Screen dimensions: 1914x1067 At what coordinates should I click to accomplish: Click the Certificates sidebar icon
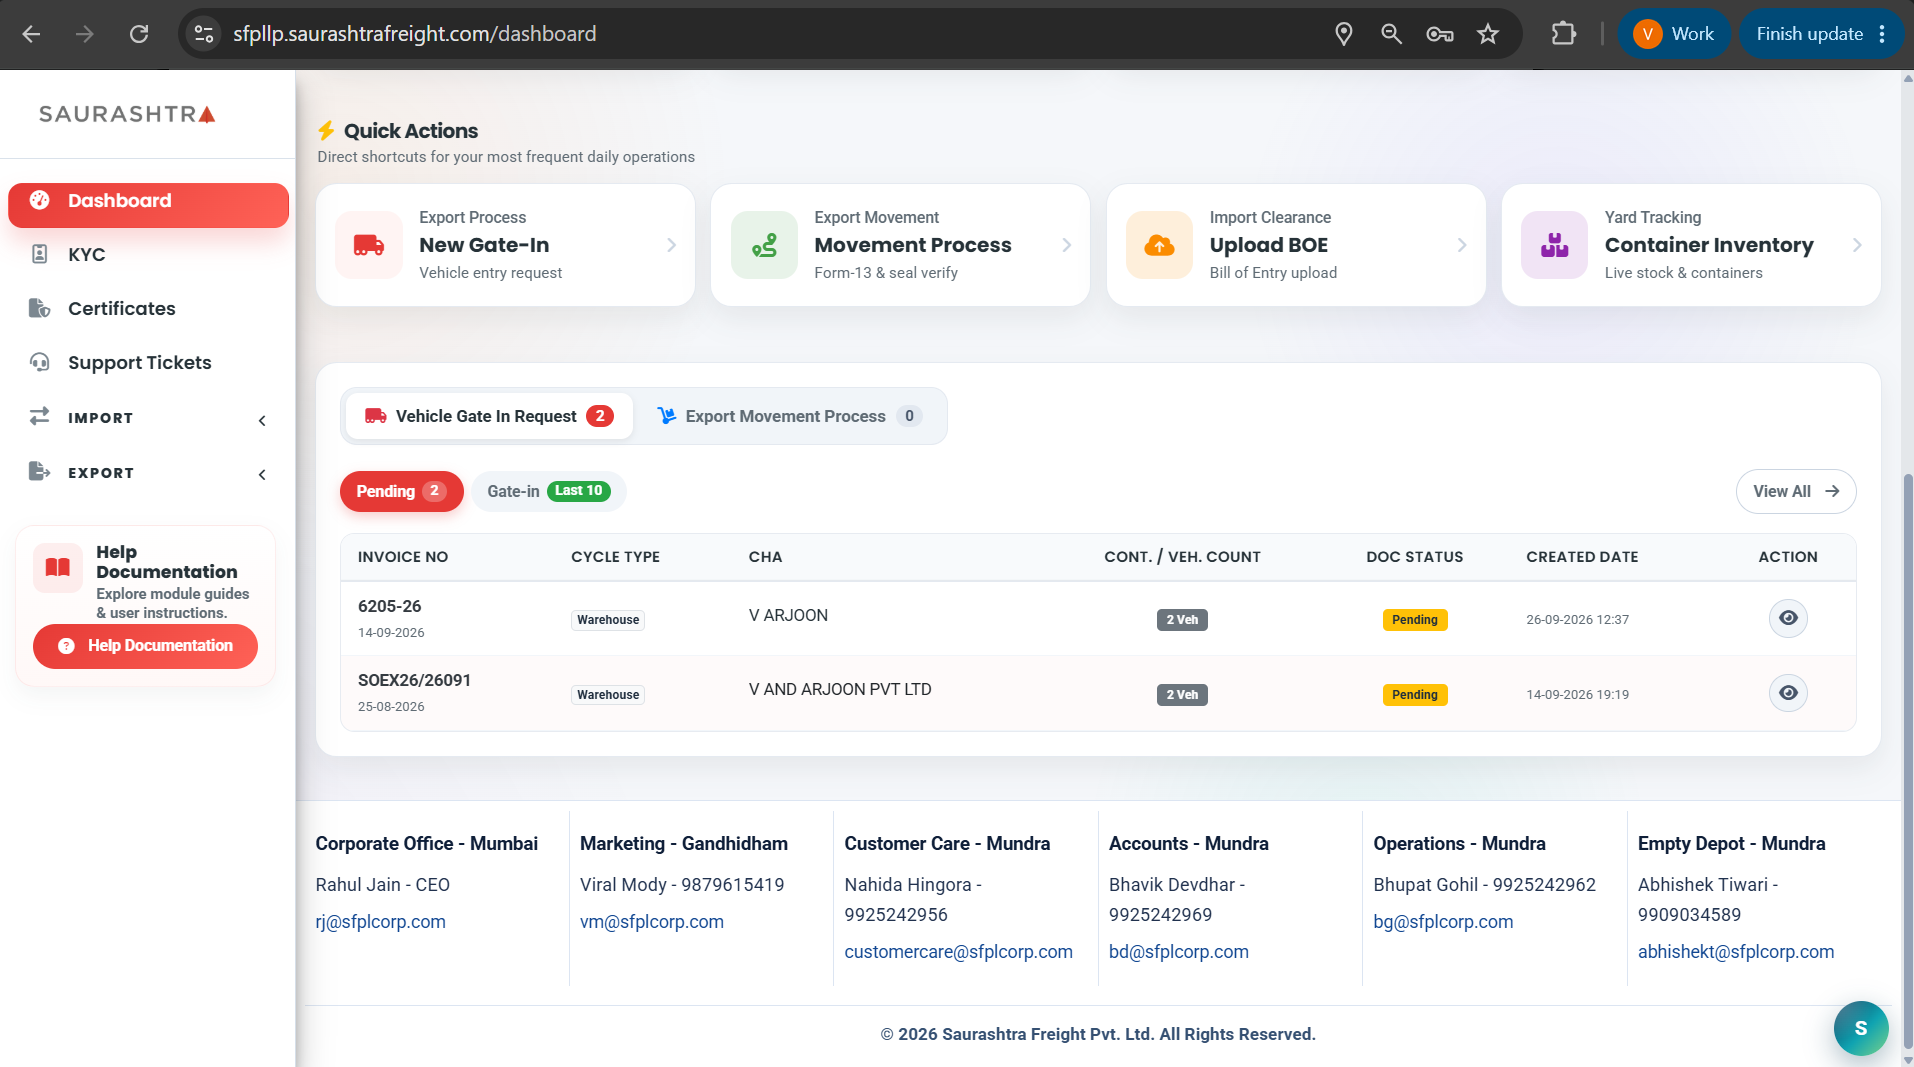coord(40,308)
